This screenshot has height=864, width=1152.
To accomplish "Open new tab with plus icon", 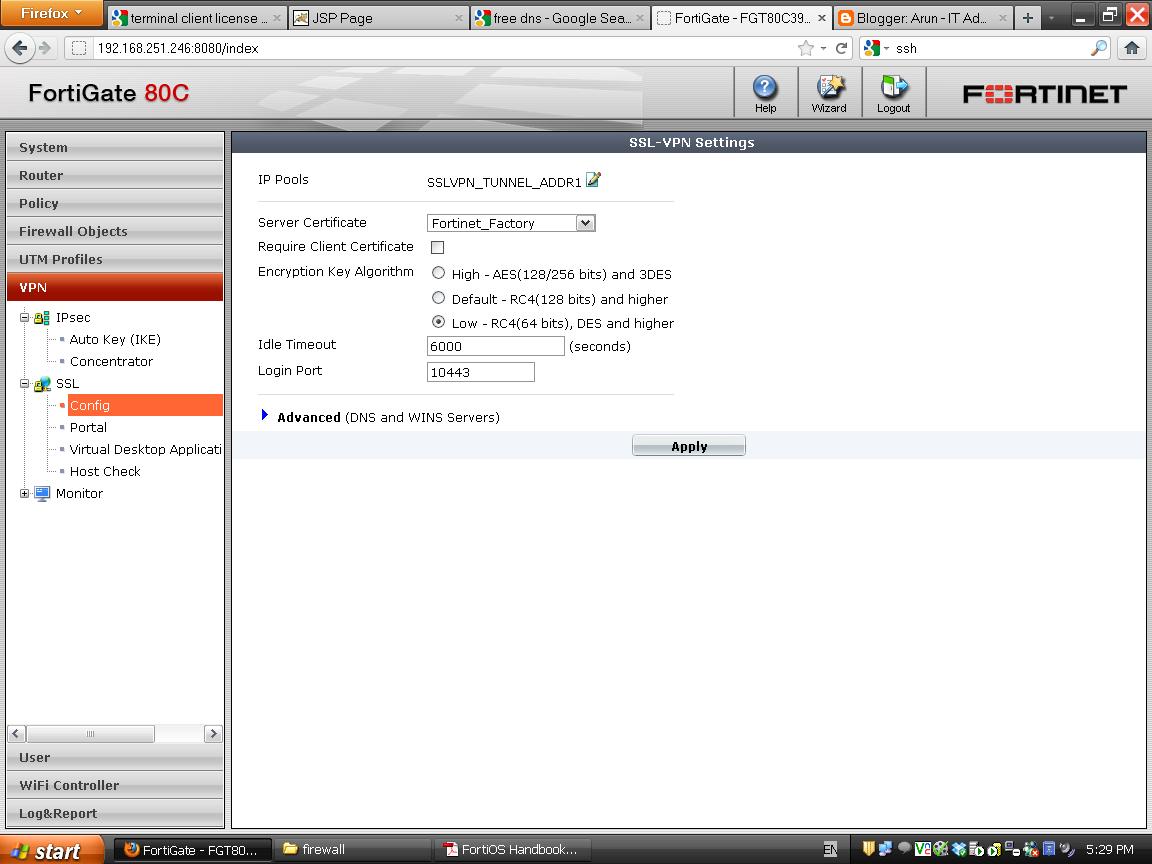I will (x=1027, y=18).
